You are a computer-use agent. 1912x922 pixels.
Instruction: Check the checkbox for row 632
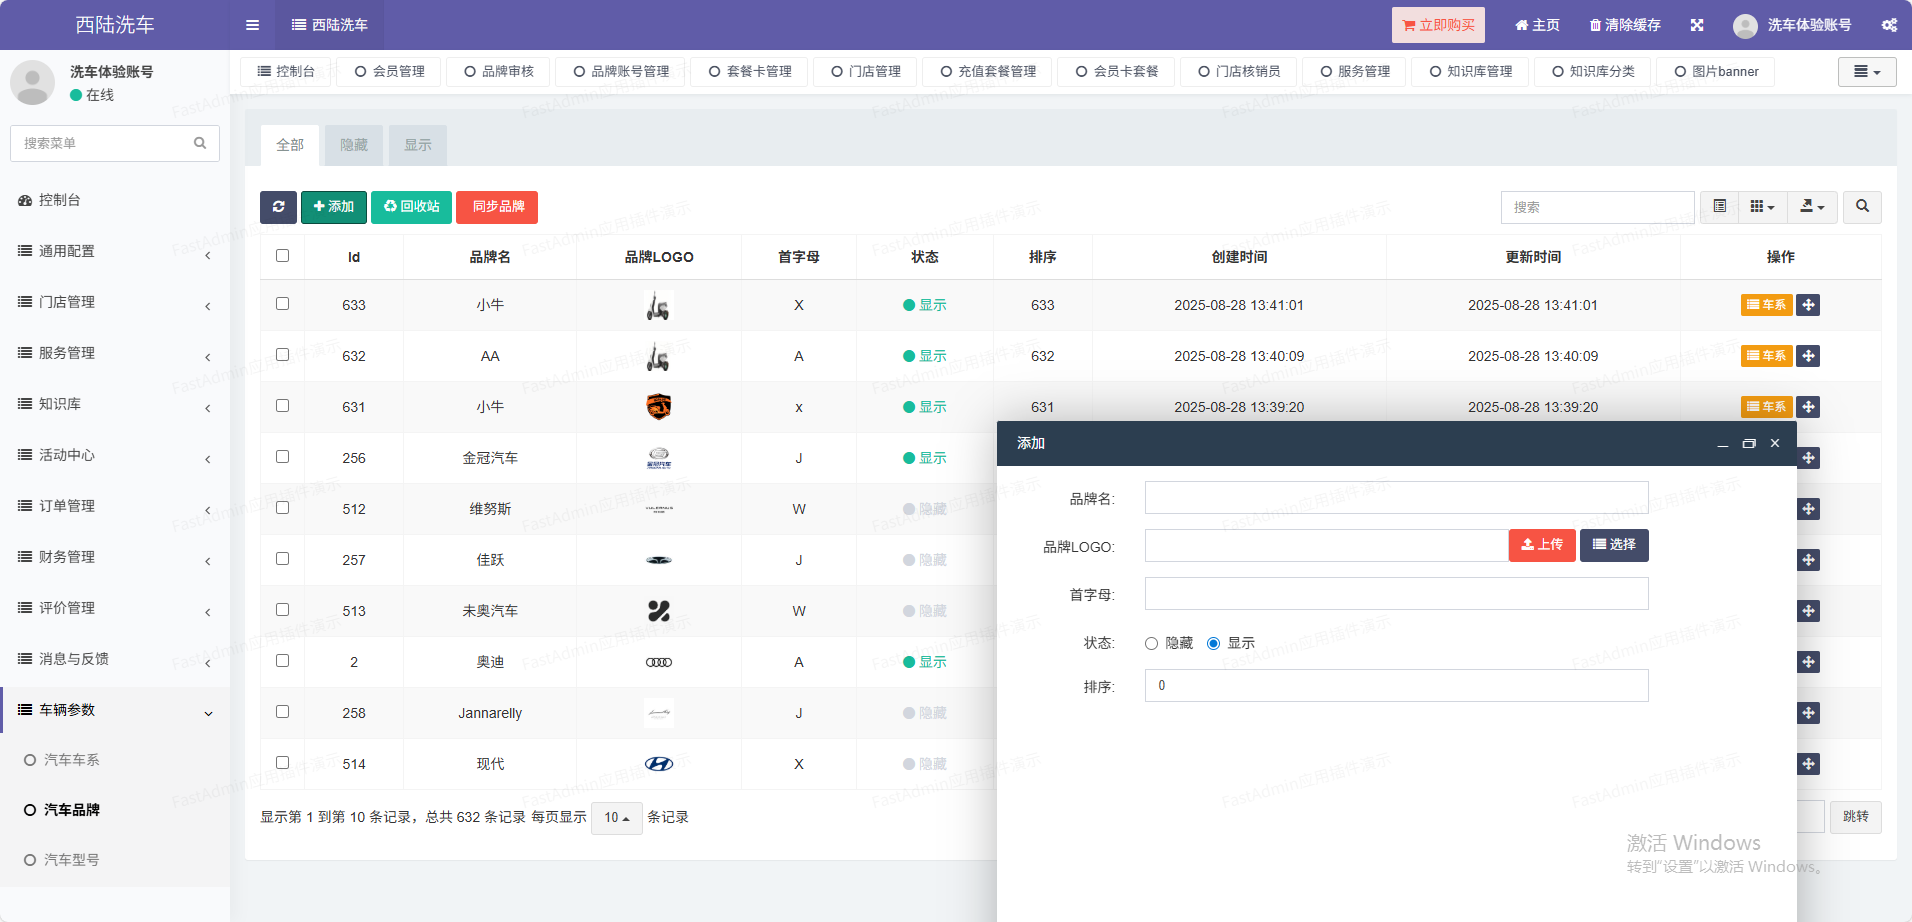pyautogui.click(x=282, y=355)
